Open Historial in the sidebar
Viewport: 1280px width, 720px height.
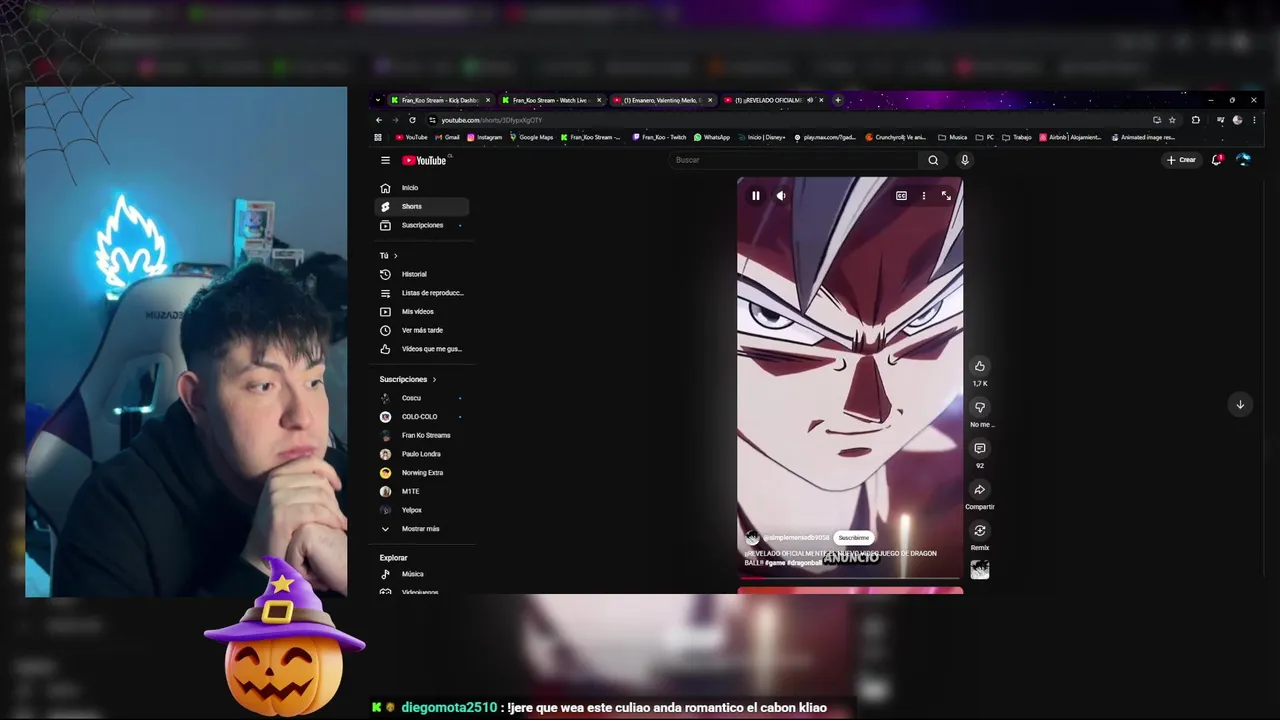click(x=422, y=274)
